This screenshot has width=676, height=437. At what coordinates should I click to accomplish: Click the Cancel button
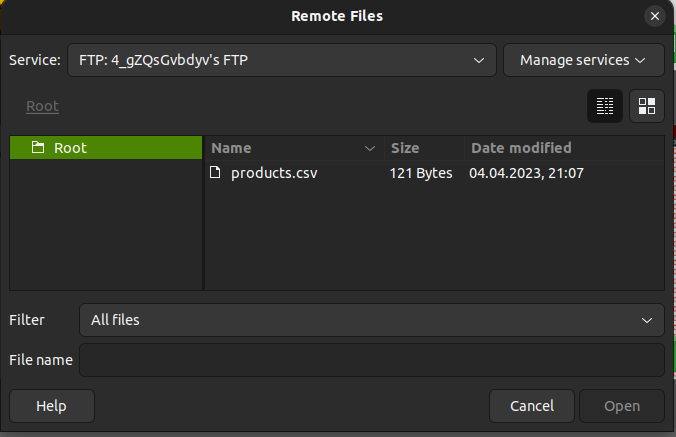click(x=532, y=406)
